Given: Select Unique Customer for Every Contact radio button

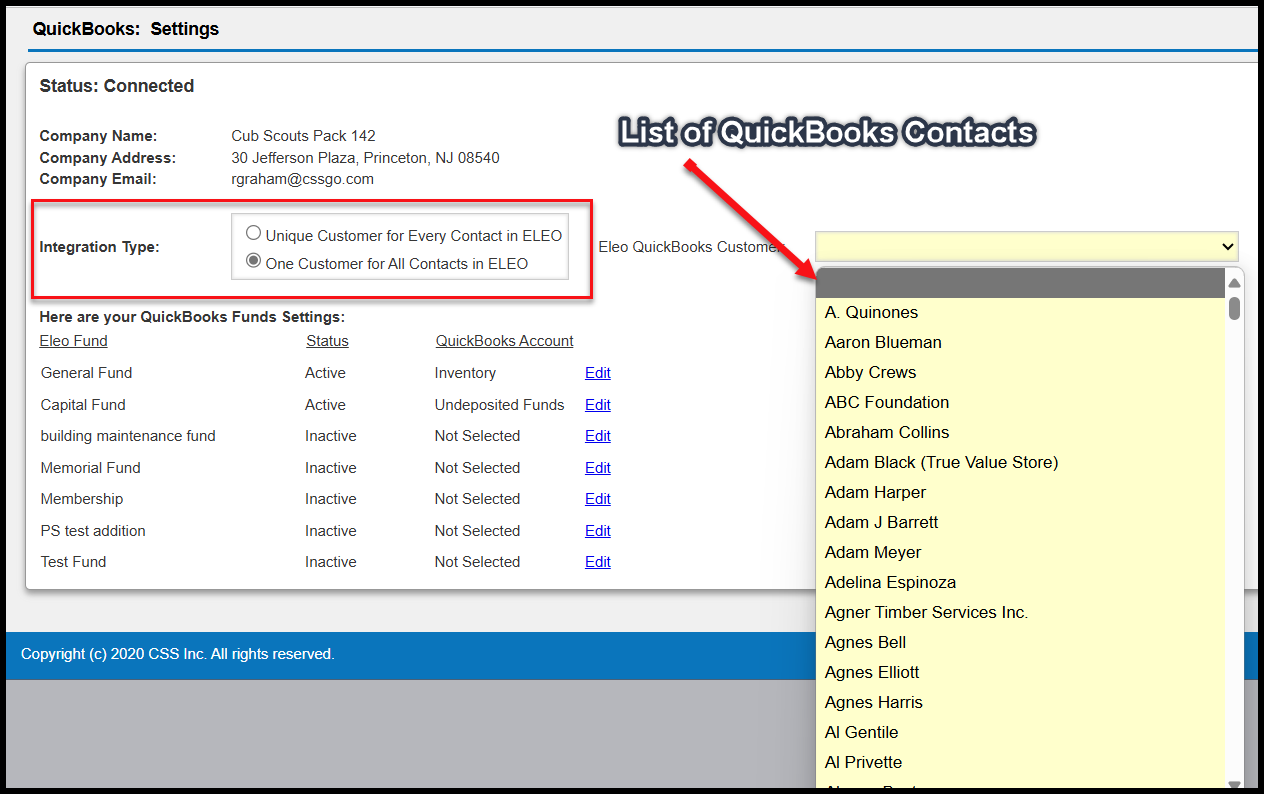Looking at the screenshot, I should (254, 234).
